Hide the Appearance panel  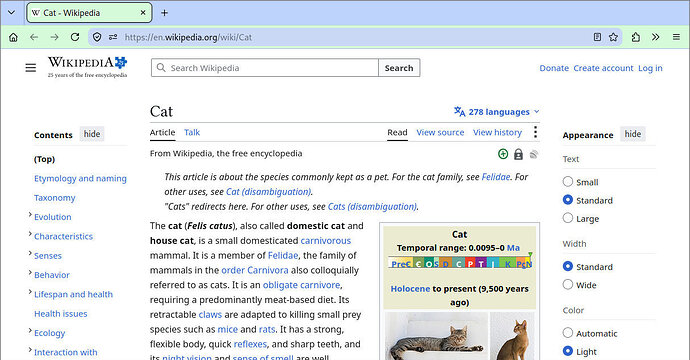tap(633, 134)
